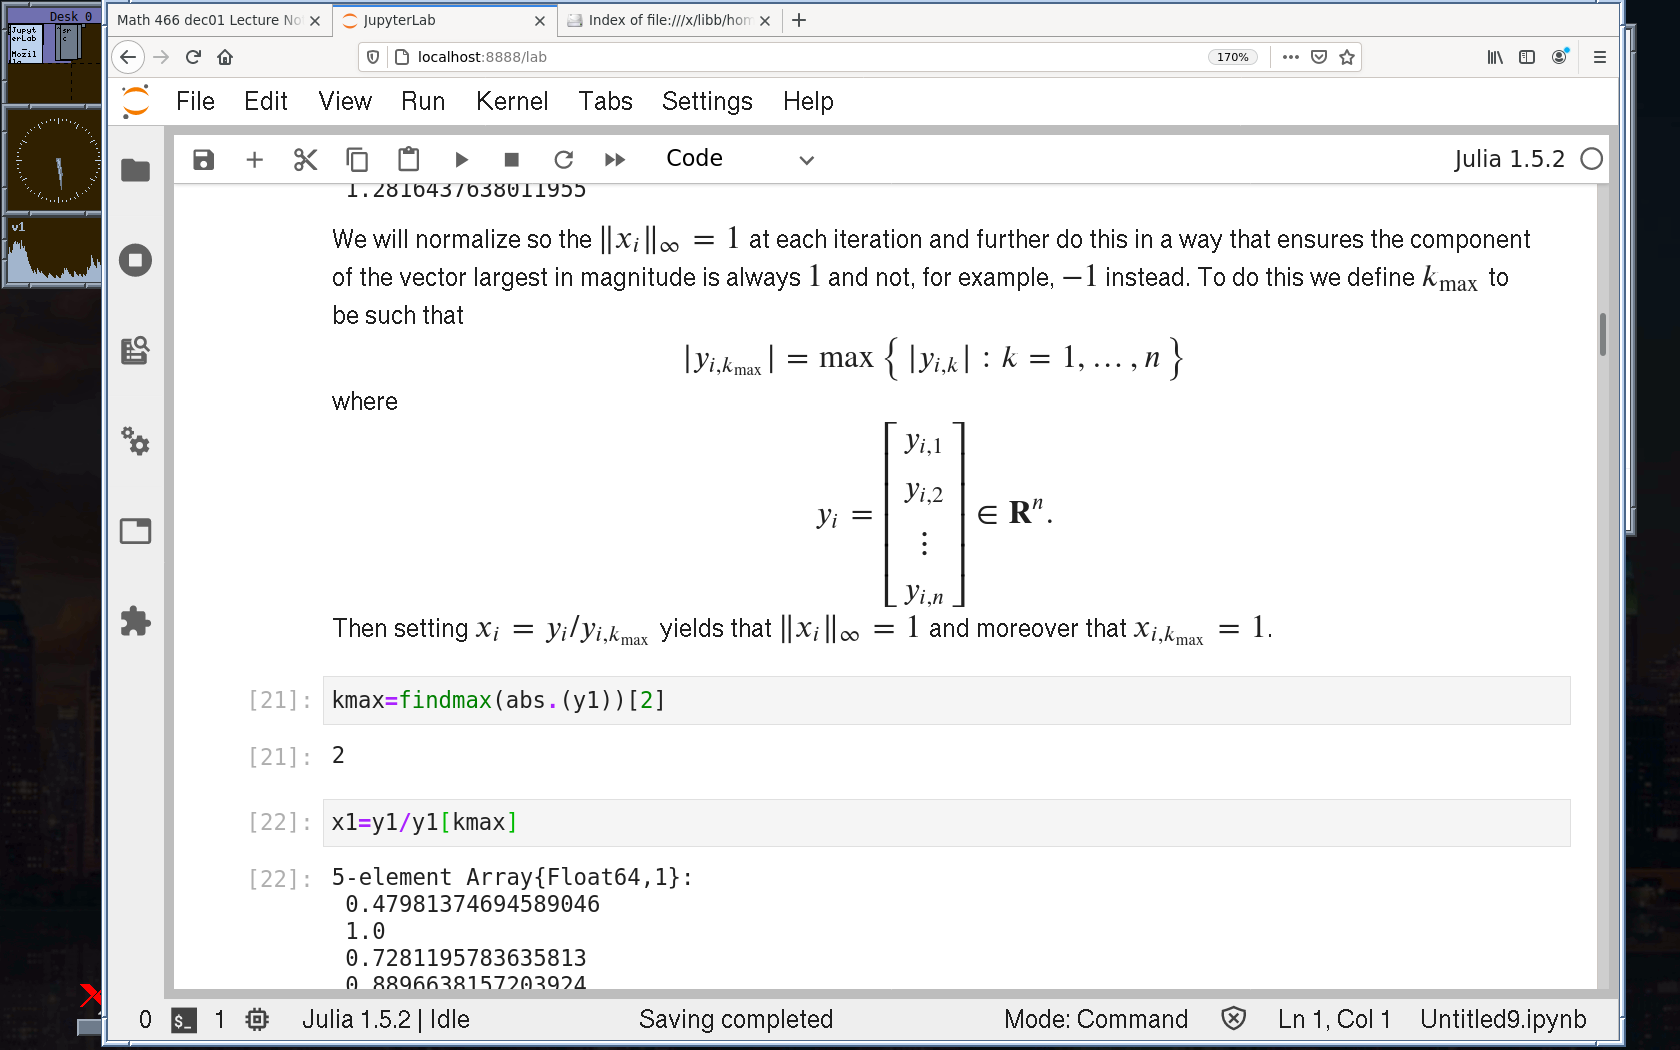This screenshot has width=1680, height=1050.
Task: Run the selected cell with play icon
Action: 461,160
